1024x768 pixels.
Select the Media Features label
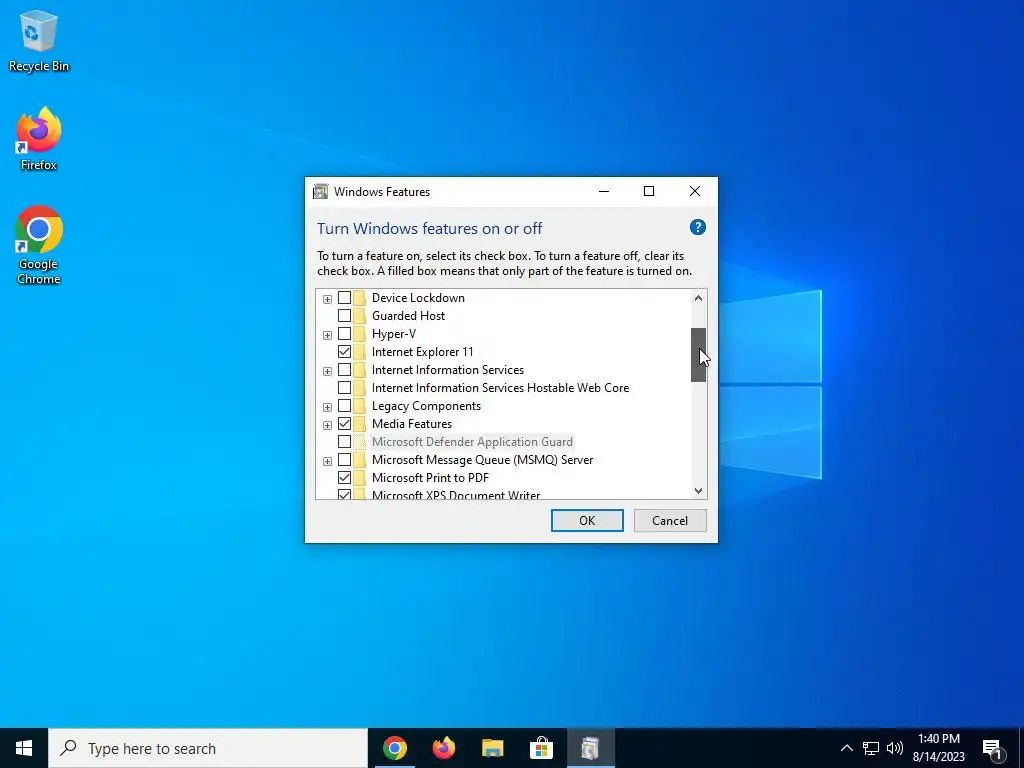point(411,424)
